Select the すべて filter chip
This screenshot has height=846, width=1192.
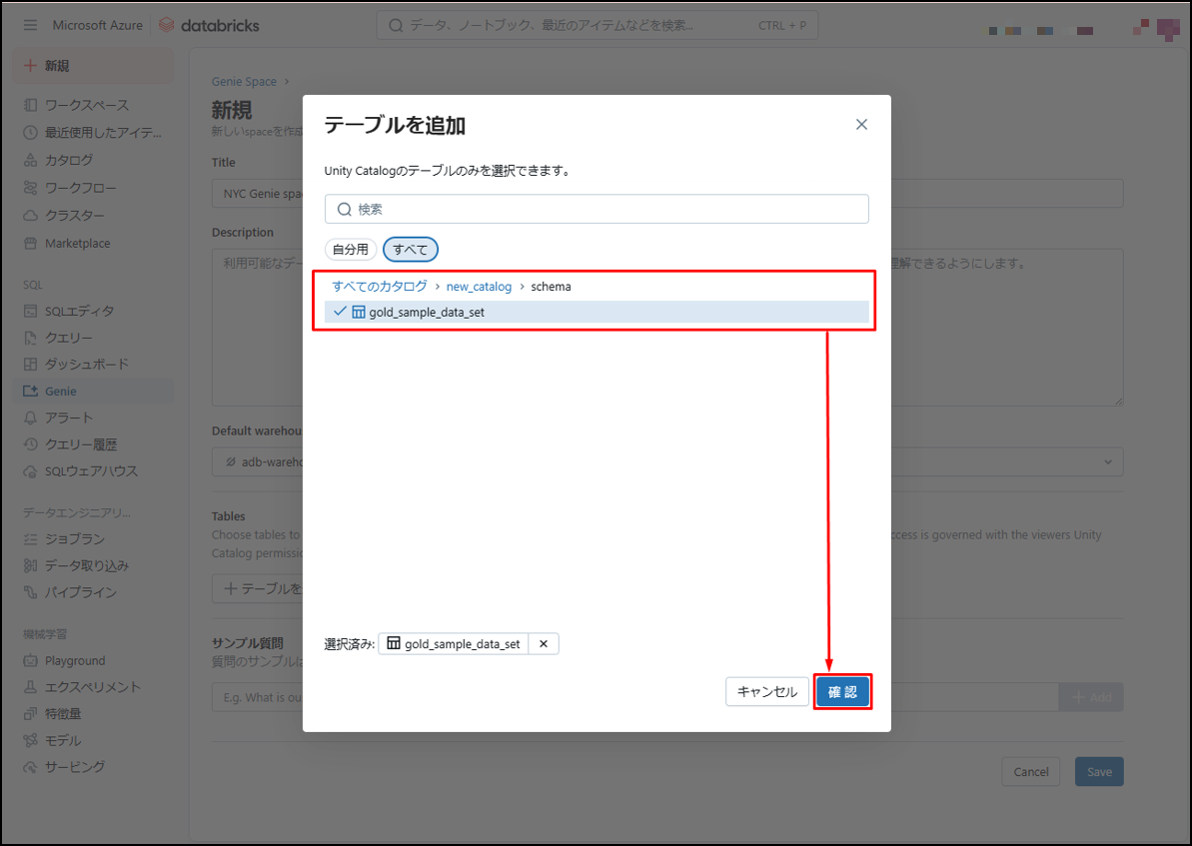(x=411, y=249)
